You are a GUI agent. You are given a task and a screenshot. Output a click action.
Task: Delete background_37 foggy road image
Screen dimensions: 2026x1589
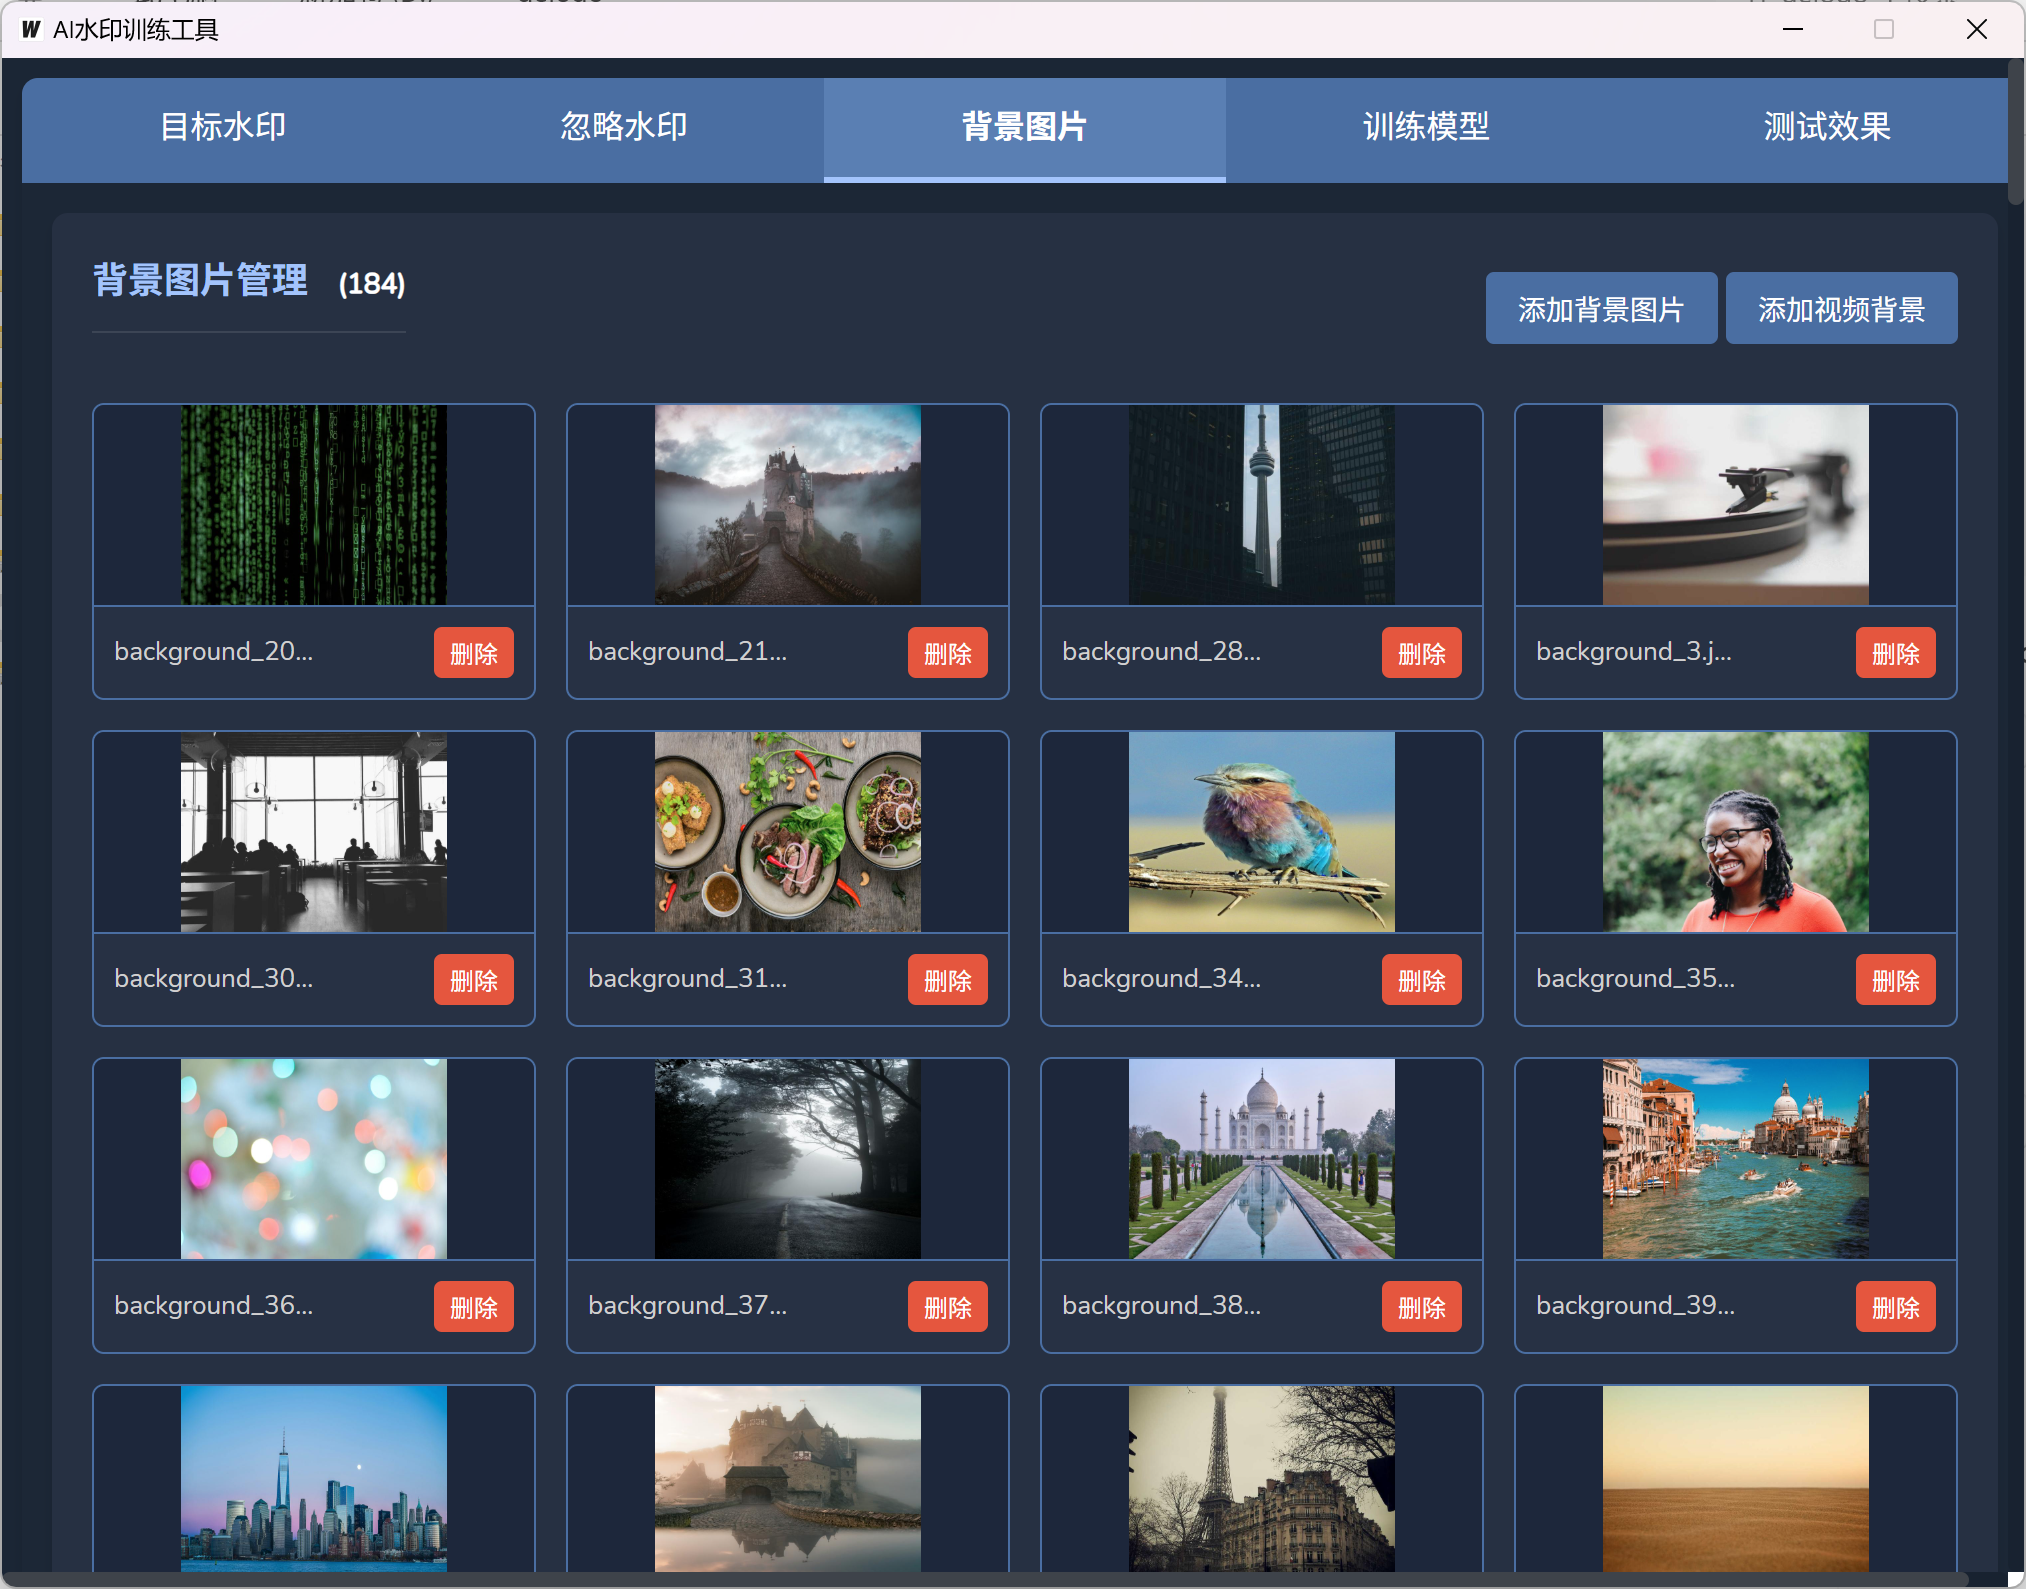click(948, 1307)
